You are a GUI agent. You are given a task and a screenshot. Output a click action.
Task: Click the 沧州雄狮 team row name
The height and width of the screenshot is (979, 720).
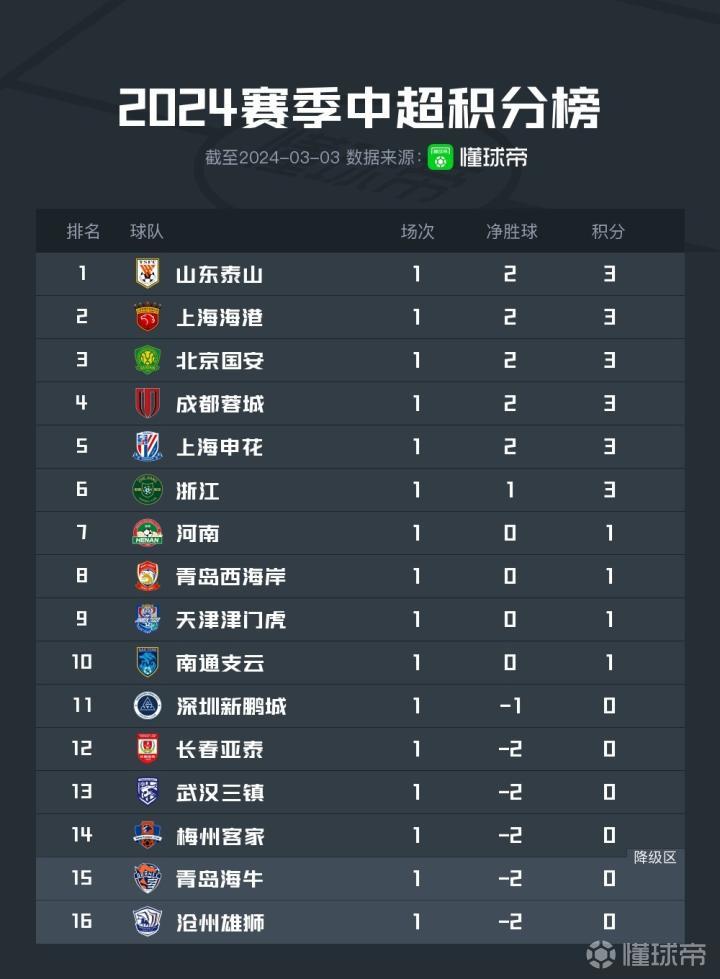click(x=219, y=922)
